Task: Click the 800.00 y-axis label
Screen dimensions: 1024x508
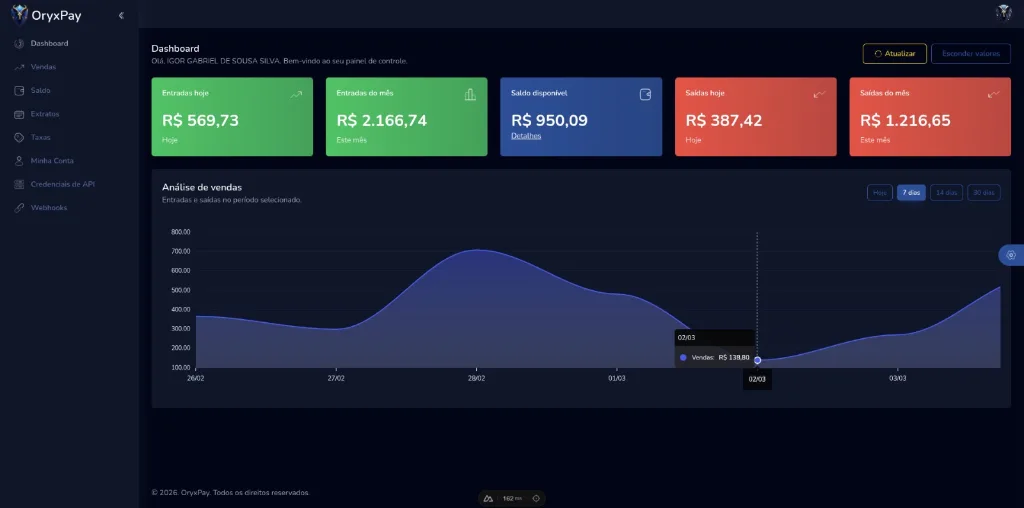Action: point(181,231)
